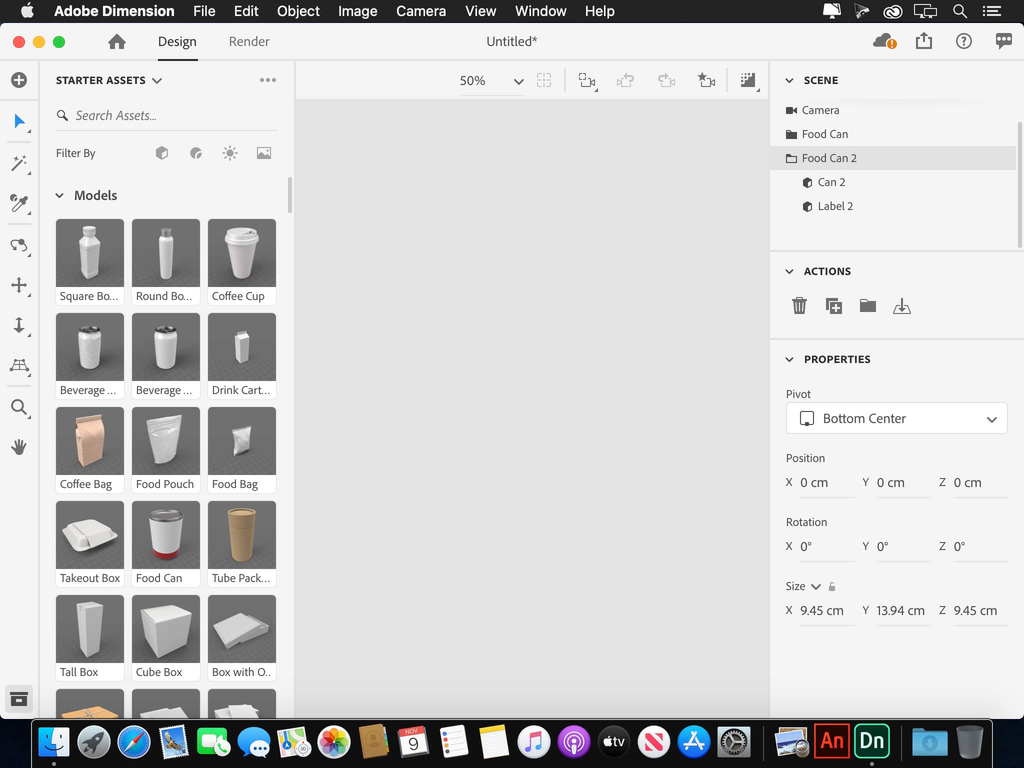Open the Camera menu
1024x768 pixels.
pyautogui.click(x=420, y=11)
